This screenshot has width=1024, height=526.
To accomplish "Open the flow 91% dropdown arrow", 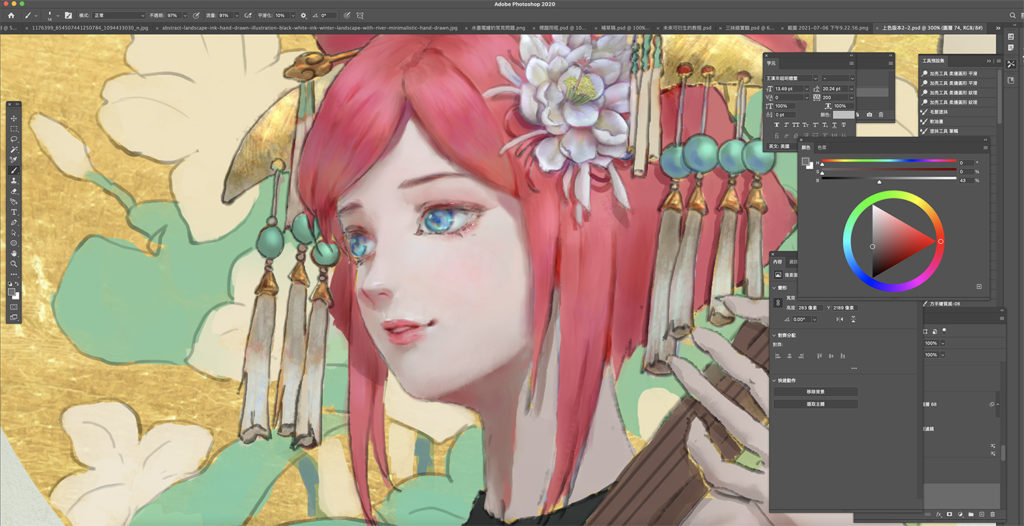I will coord(236,15).
